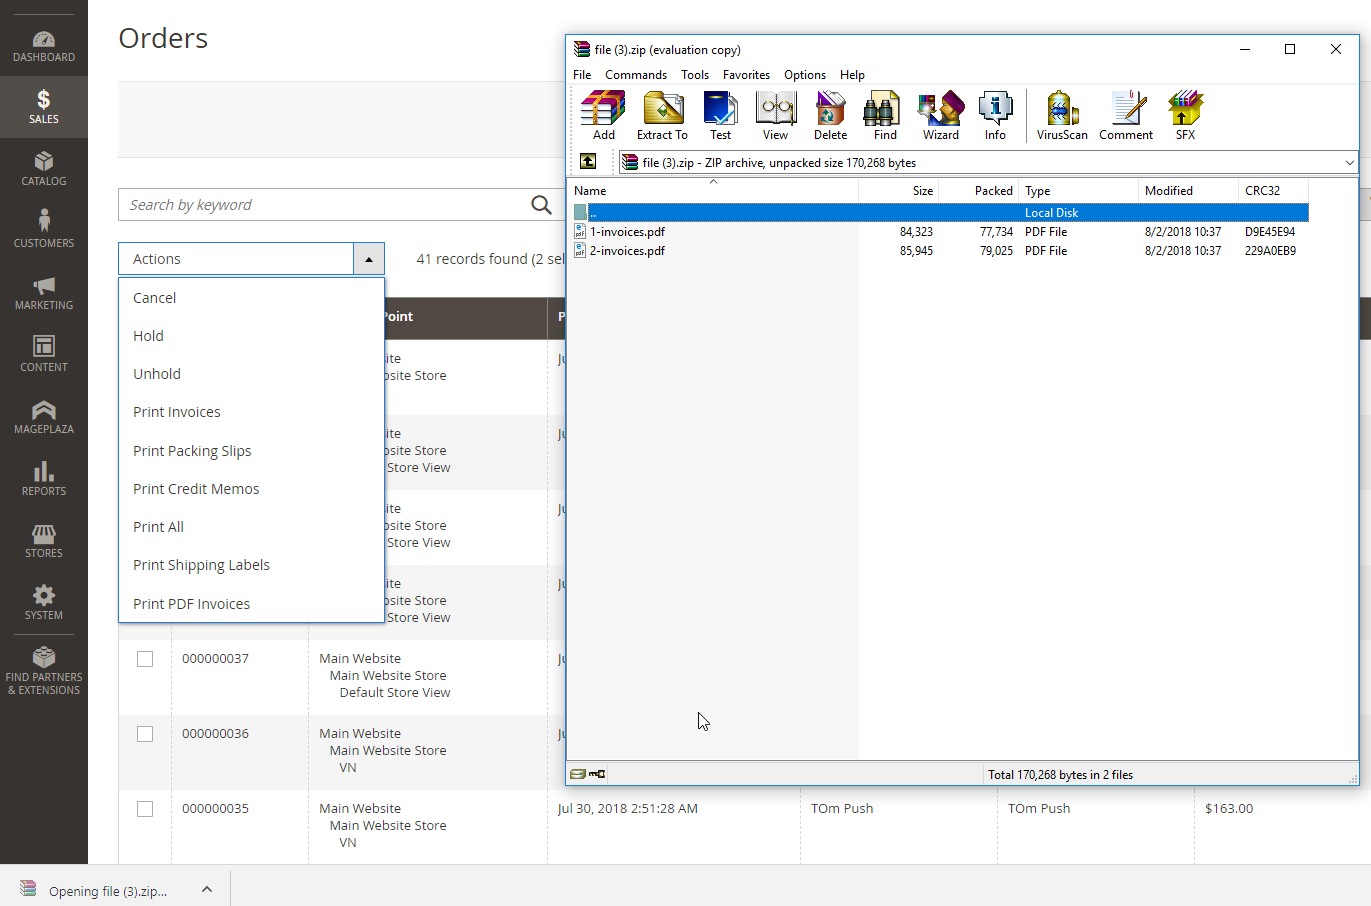Tick checkbox for order 000000037
The height and width of the screenshot is (906, 1371).
coord(145,659)
